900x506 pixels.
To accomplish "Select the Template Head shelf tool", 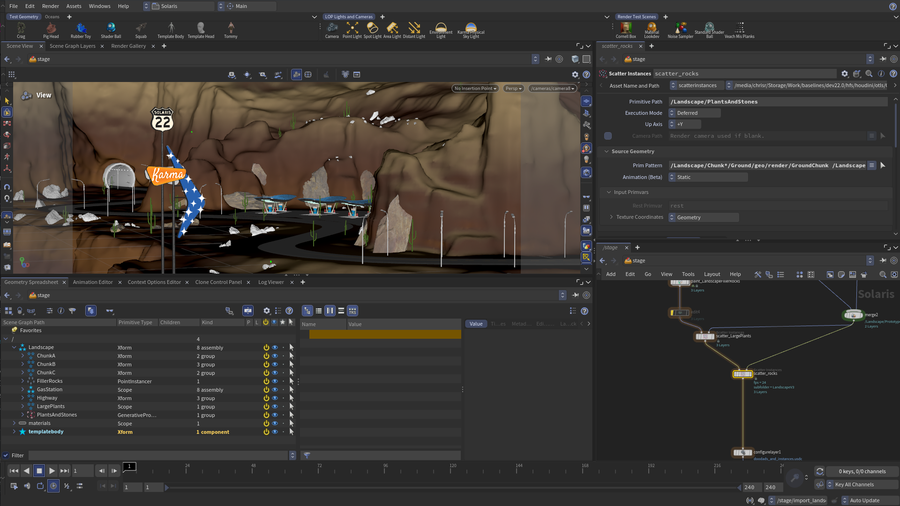I will [201, 30].
